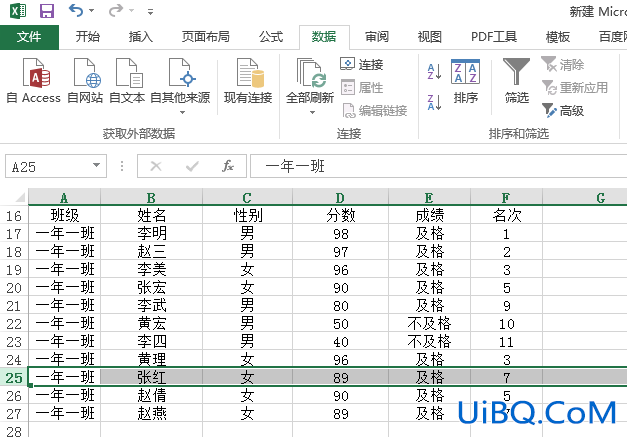Image resolution: width=627 pixels, height=437 pixels.
Task: Open the 页面布局 ribbon tab
Action: [x=206, y=37]
